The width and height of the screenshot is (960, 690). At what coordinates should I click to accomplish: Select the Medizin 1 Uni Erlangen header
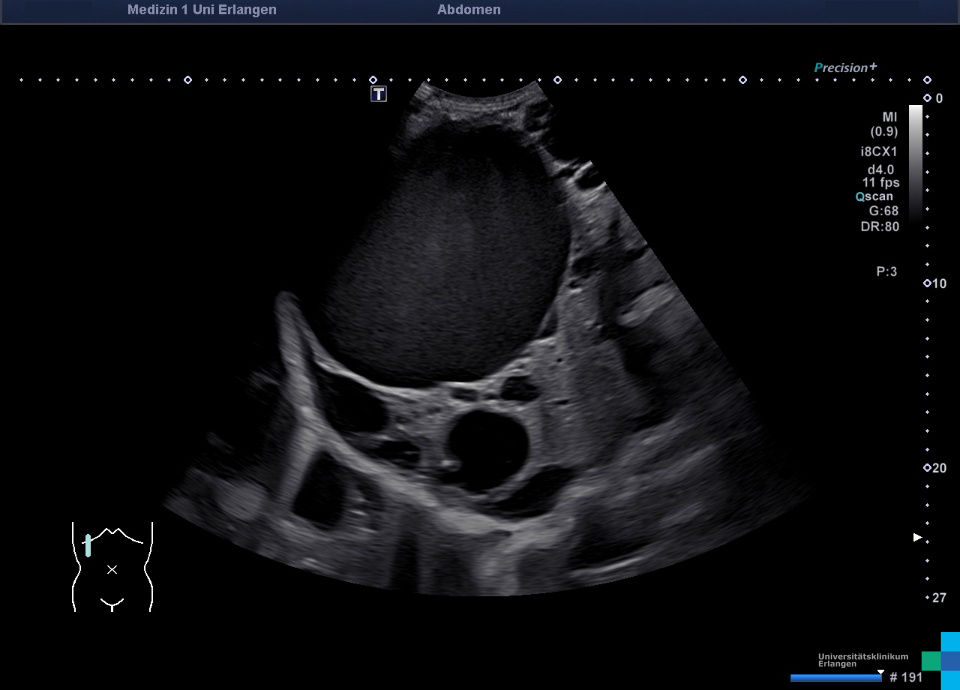[x=202, y=10]
